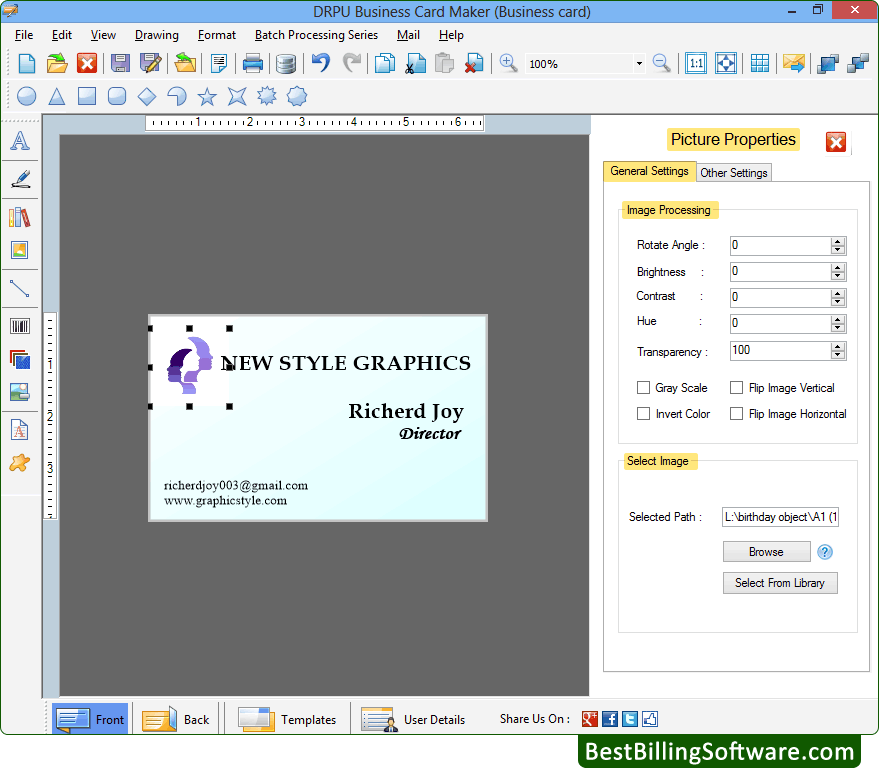Select the signature pen tool in sidebar
Screen dimensions: 879x768
coord(20,179)
